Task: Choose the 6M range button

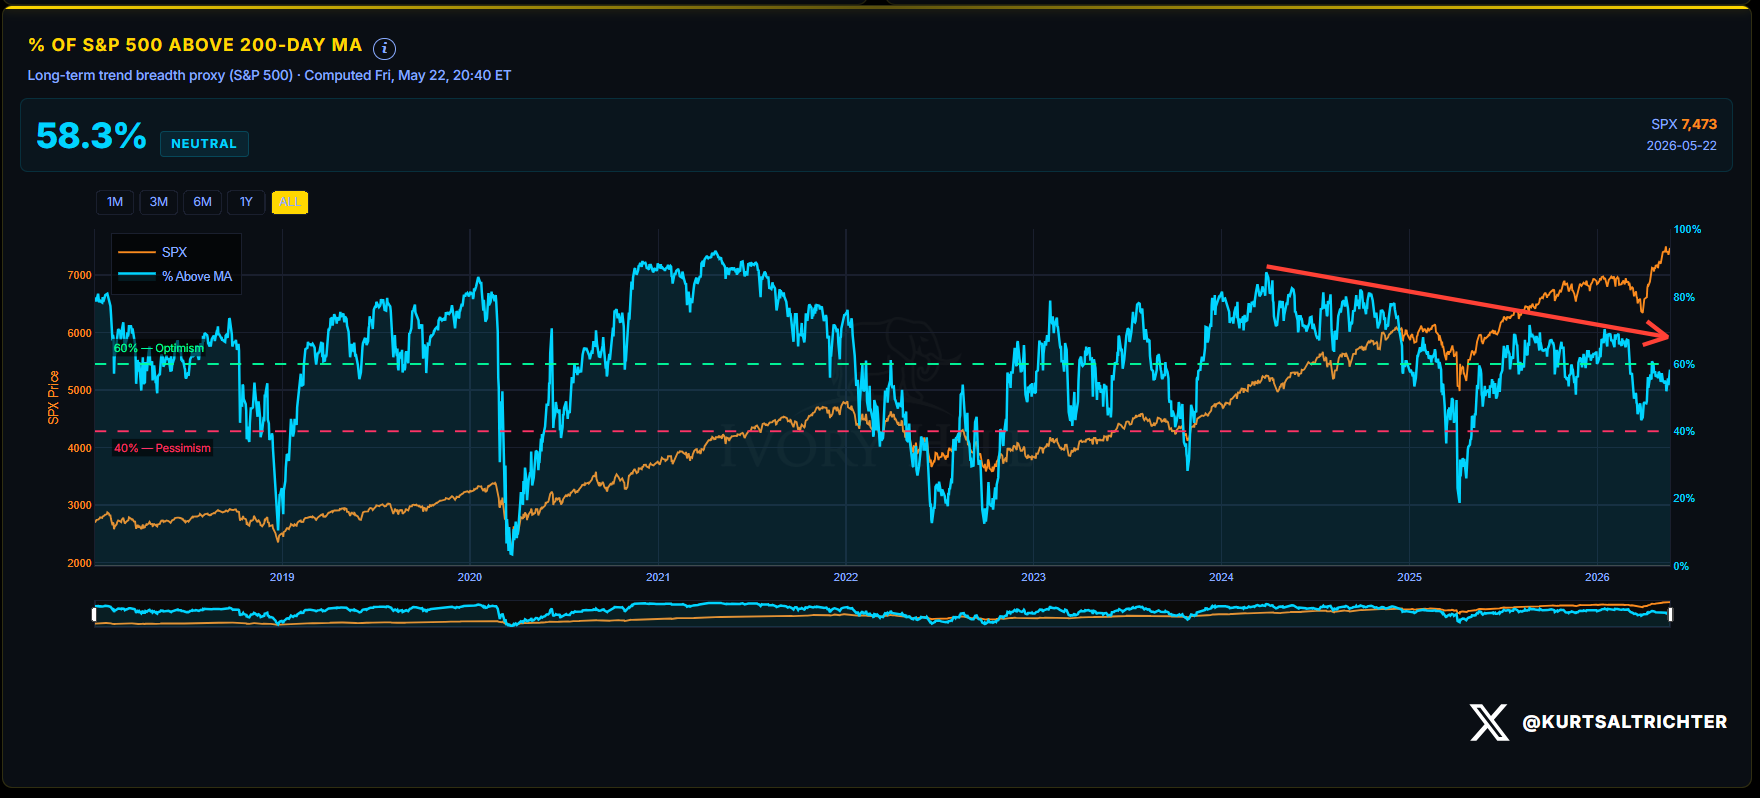Action: 202,202
